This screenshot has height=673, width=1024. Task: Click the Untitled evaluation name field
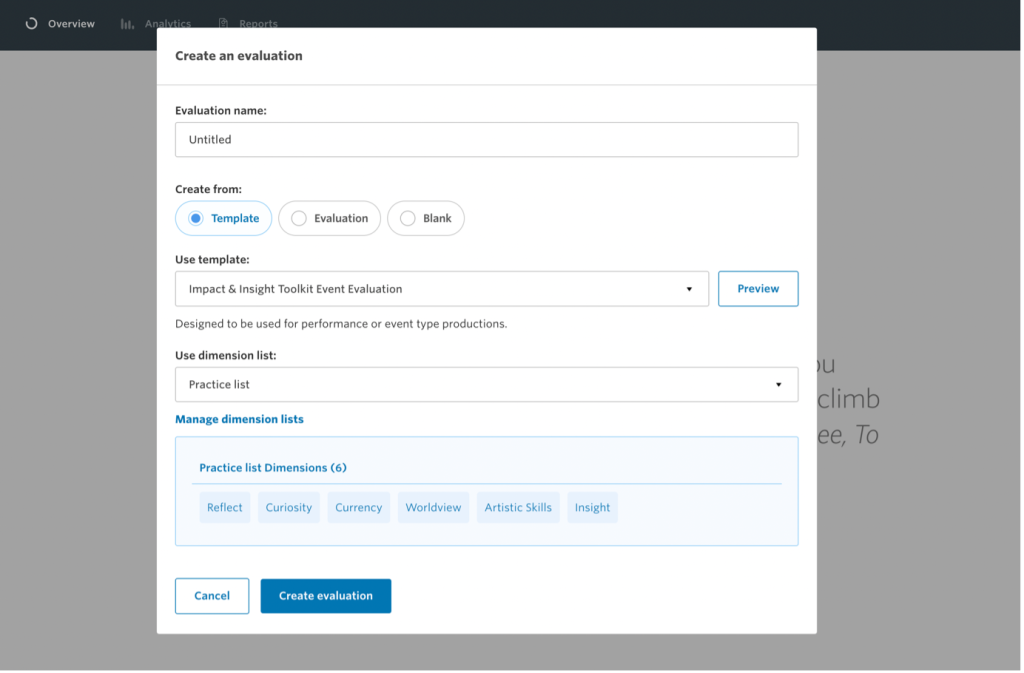point(486,139)
